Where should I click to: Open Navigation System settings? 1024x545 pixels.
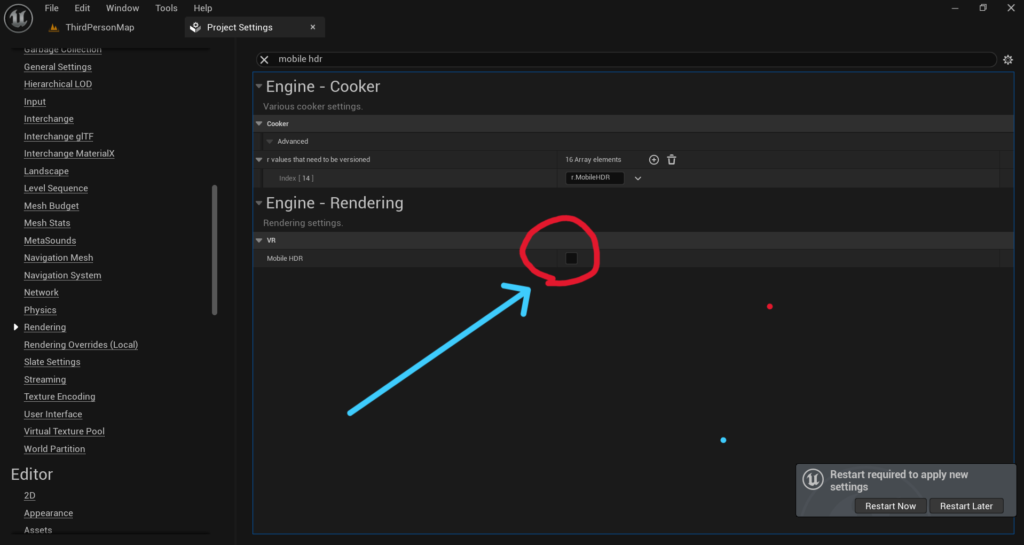click(63, 275)
